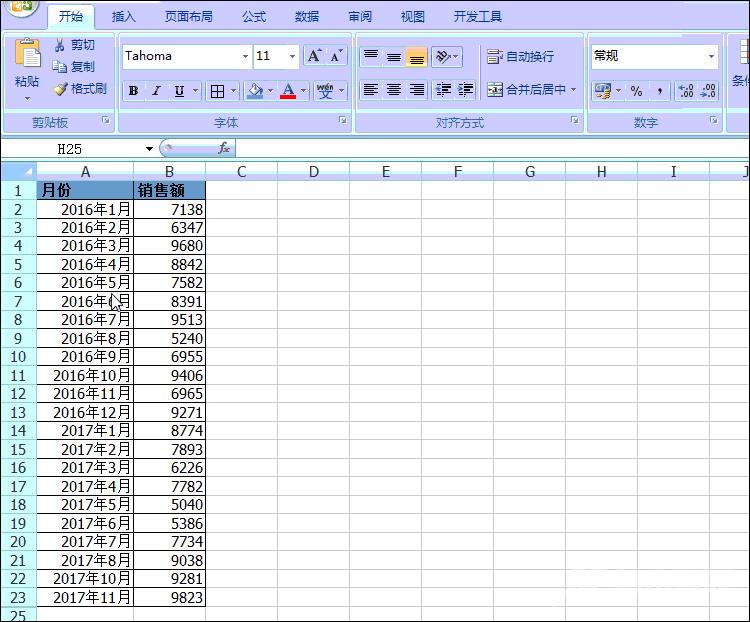Screen dimensions: 750x622
Task: Switch to the 插入 ribbon tab
Action: (x=124, y=17)
